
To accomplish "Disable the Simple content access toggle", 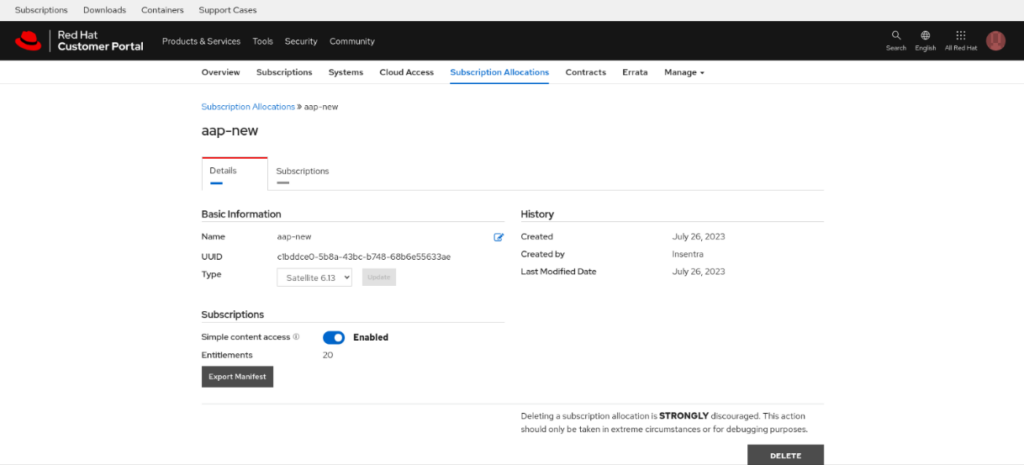I will [x=334, y=337].
